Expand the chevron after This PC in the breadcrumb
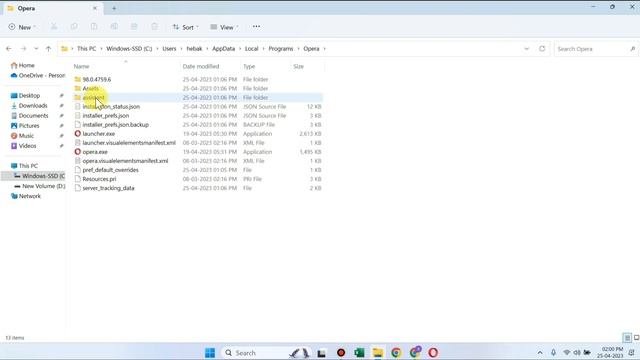640x360 pixels. [101, 49]
